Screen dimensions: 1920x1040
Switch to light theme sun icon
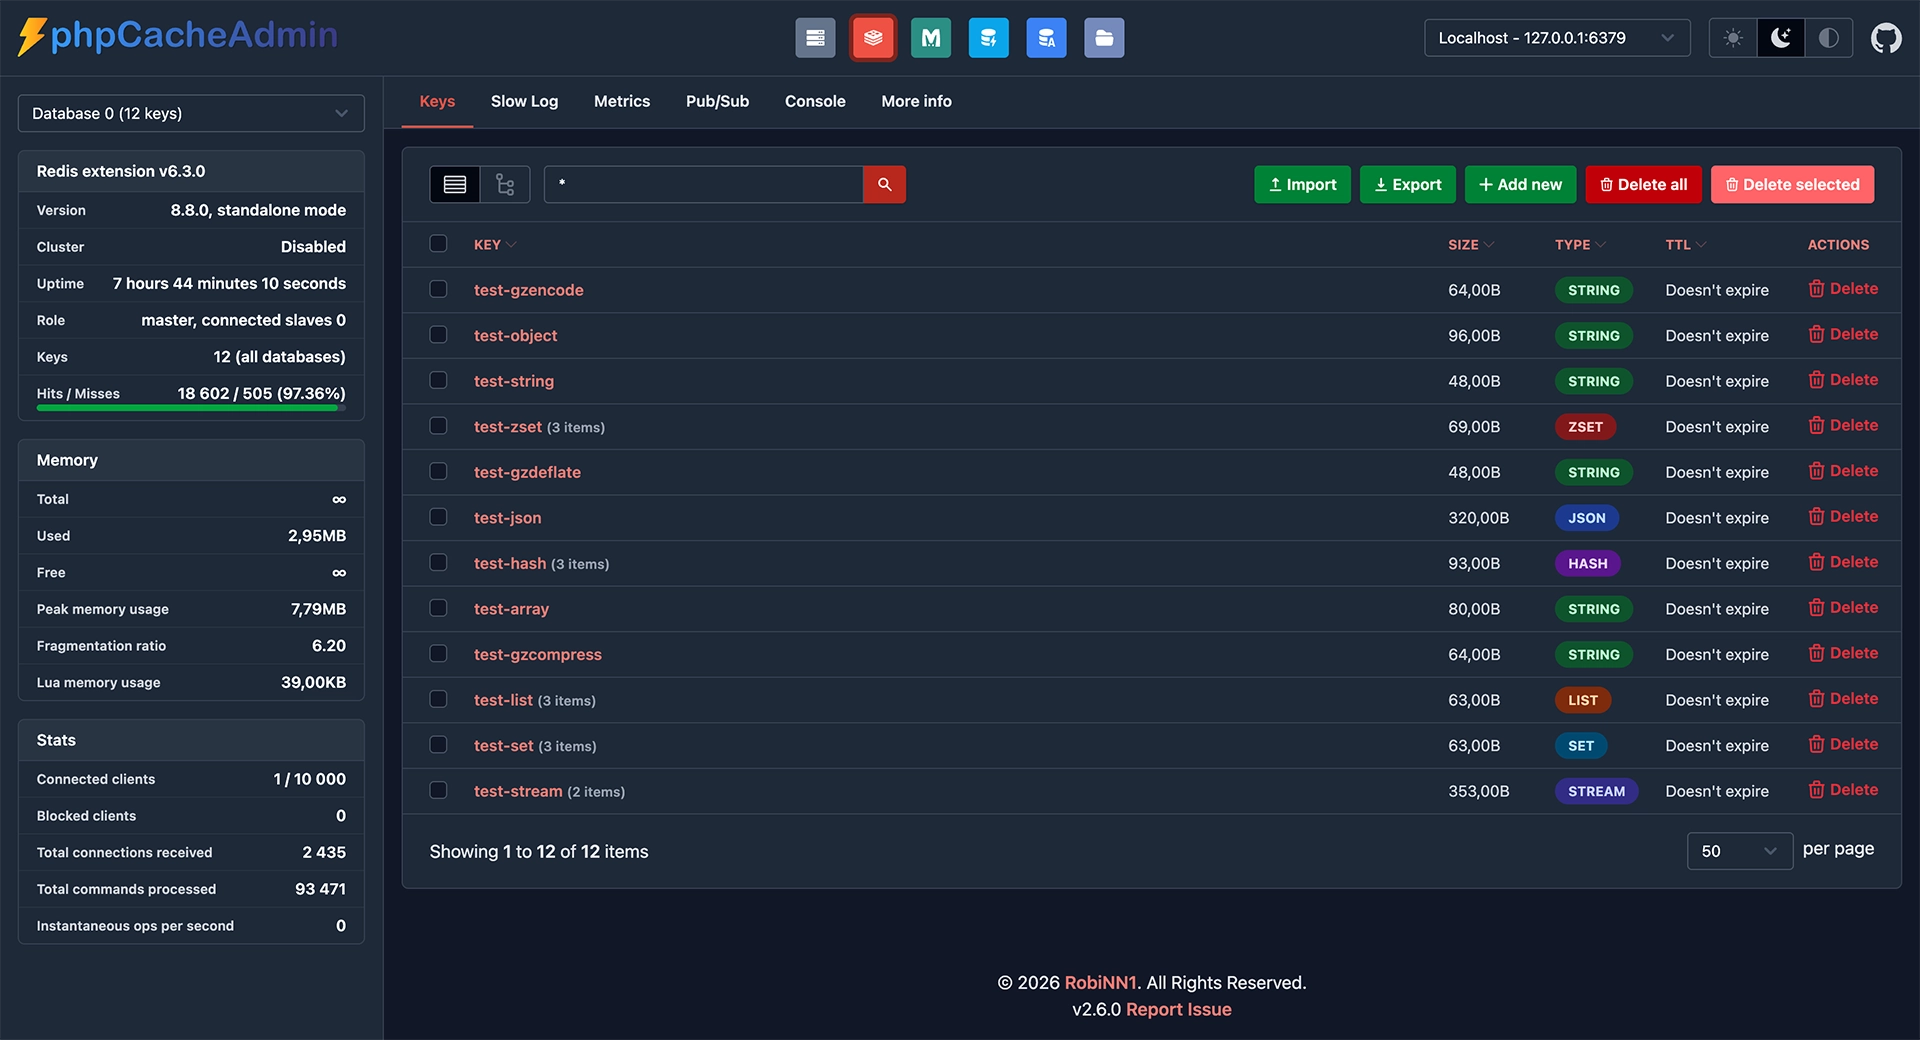tap(1733, 38)
